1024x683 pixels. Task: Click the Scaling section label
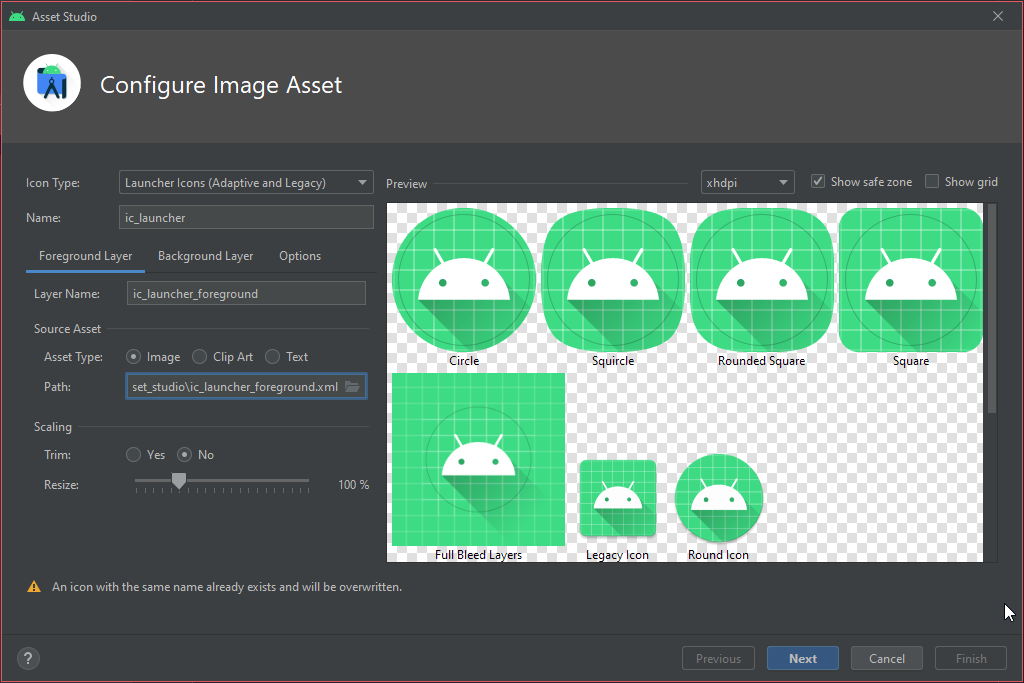coord(53,426)
